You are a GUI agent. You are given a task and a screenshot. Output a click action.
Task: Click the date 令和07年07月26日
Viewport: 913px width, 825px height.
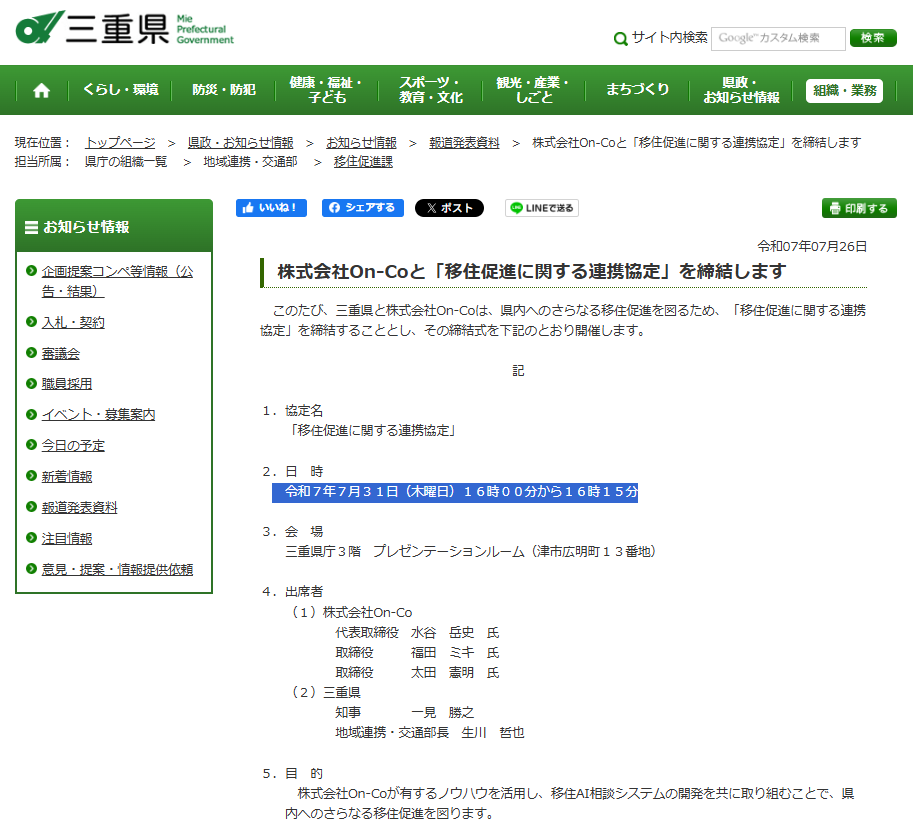(x=812, y=247)
